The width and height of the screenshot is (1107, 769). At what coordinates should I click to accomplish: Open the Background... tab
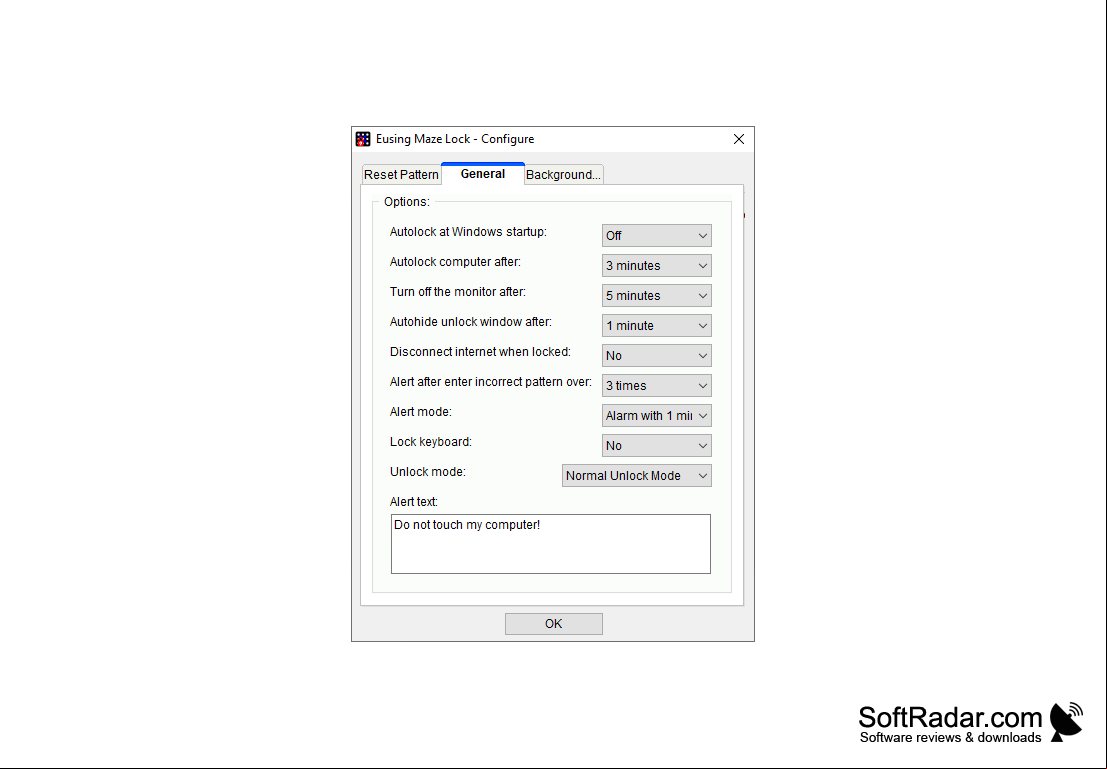click(x=563, y=174)
